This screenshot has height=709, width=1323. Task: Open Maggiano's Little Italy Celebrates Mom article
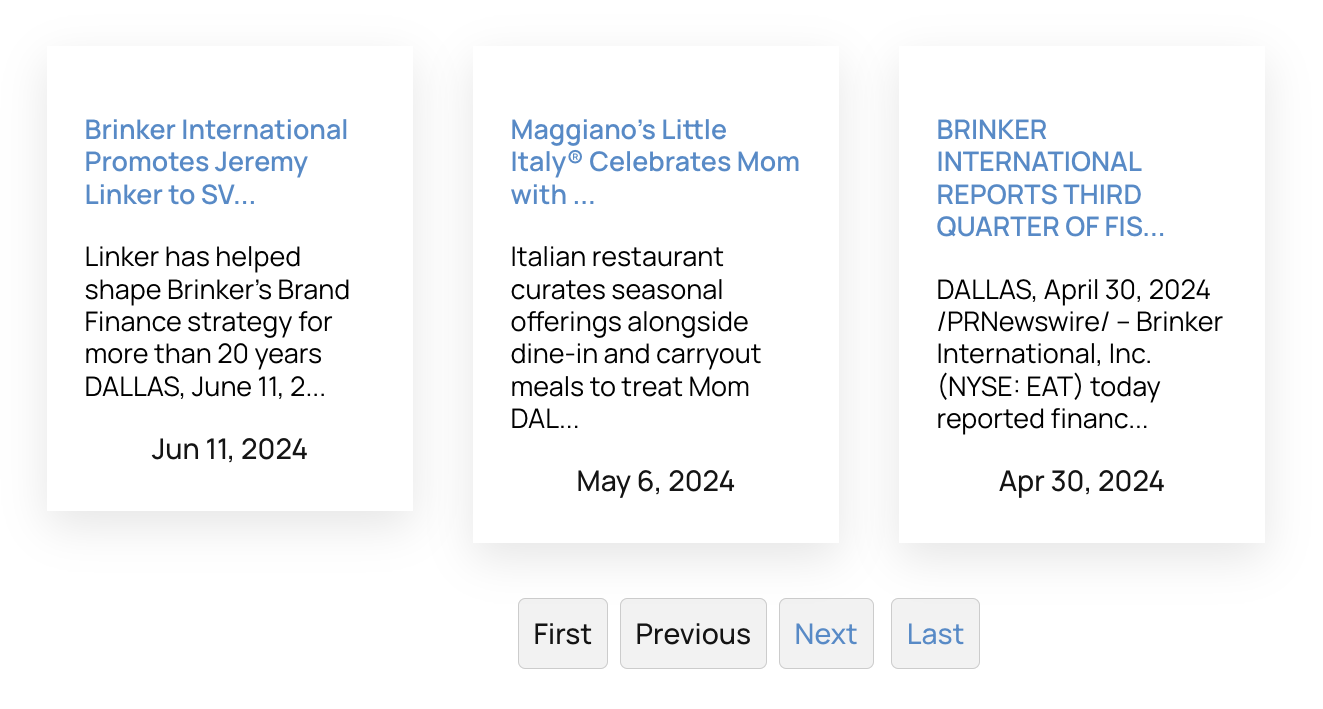tap(654, 162)
